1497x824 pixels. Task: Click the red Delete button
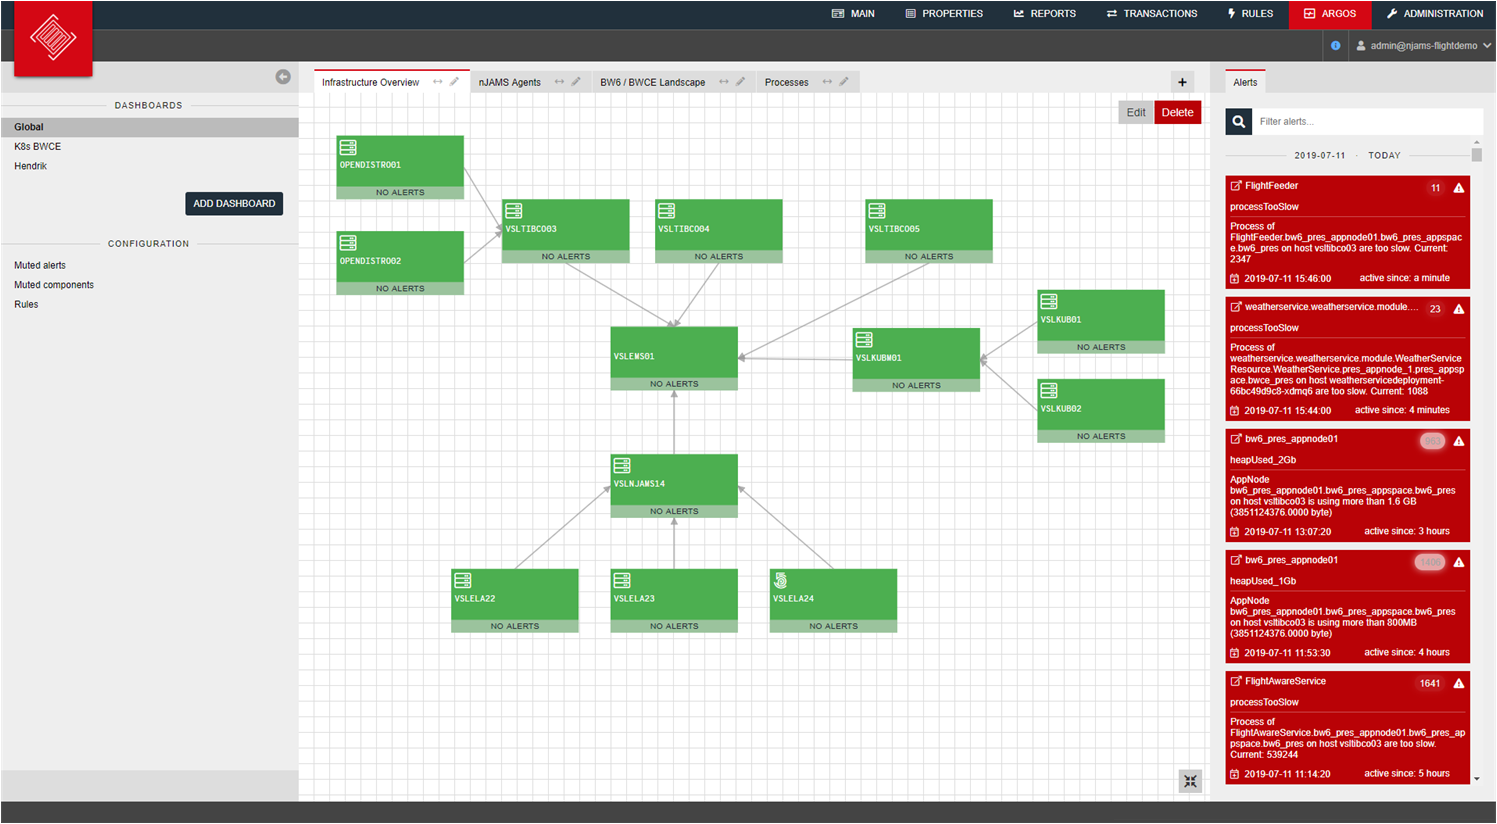coord(1177,113)
